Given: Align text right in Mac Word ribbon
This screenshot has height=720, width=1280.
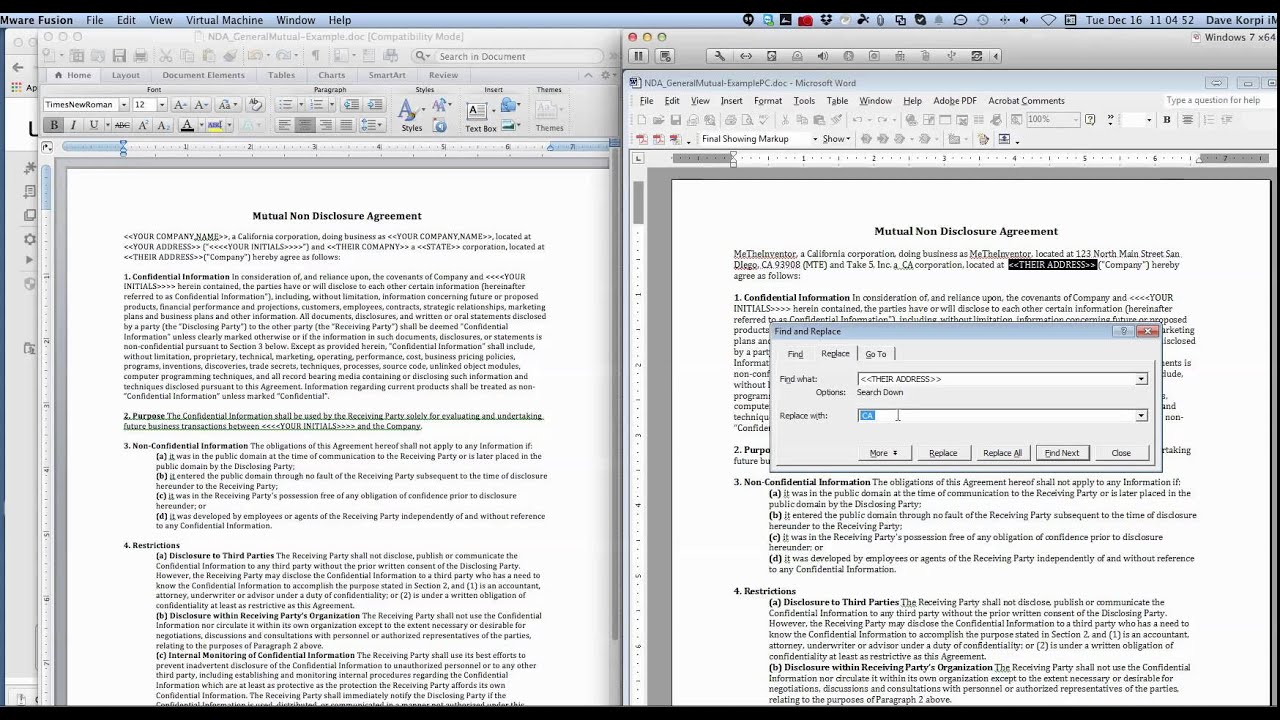Looking at the screenshot, I should coord(326,125).
